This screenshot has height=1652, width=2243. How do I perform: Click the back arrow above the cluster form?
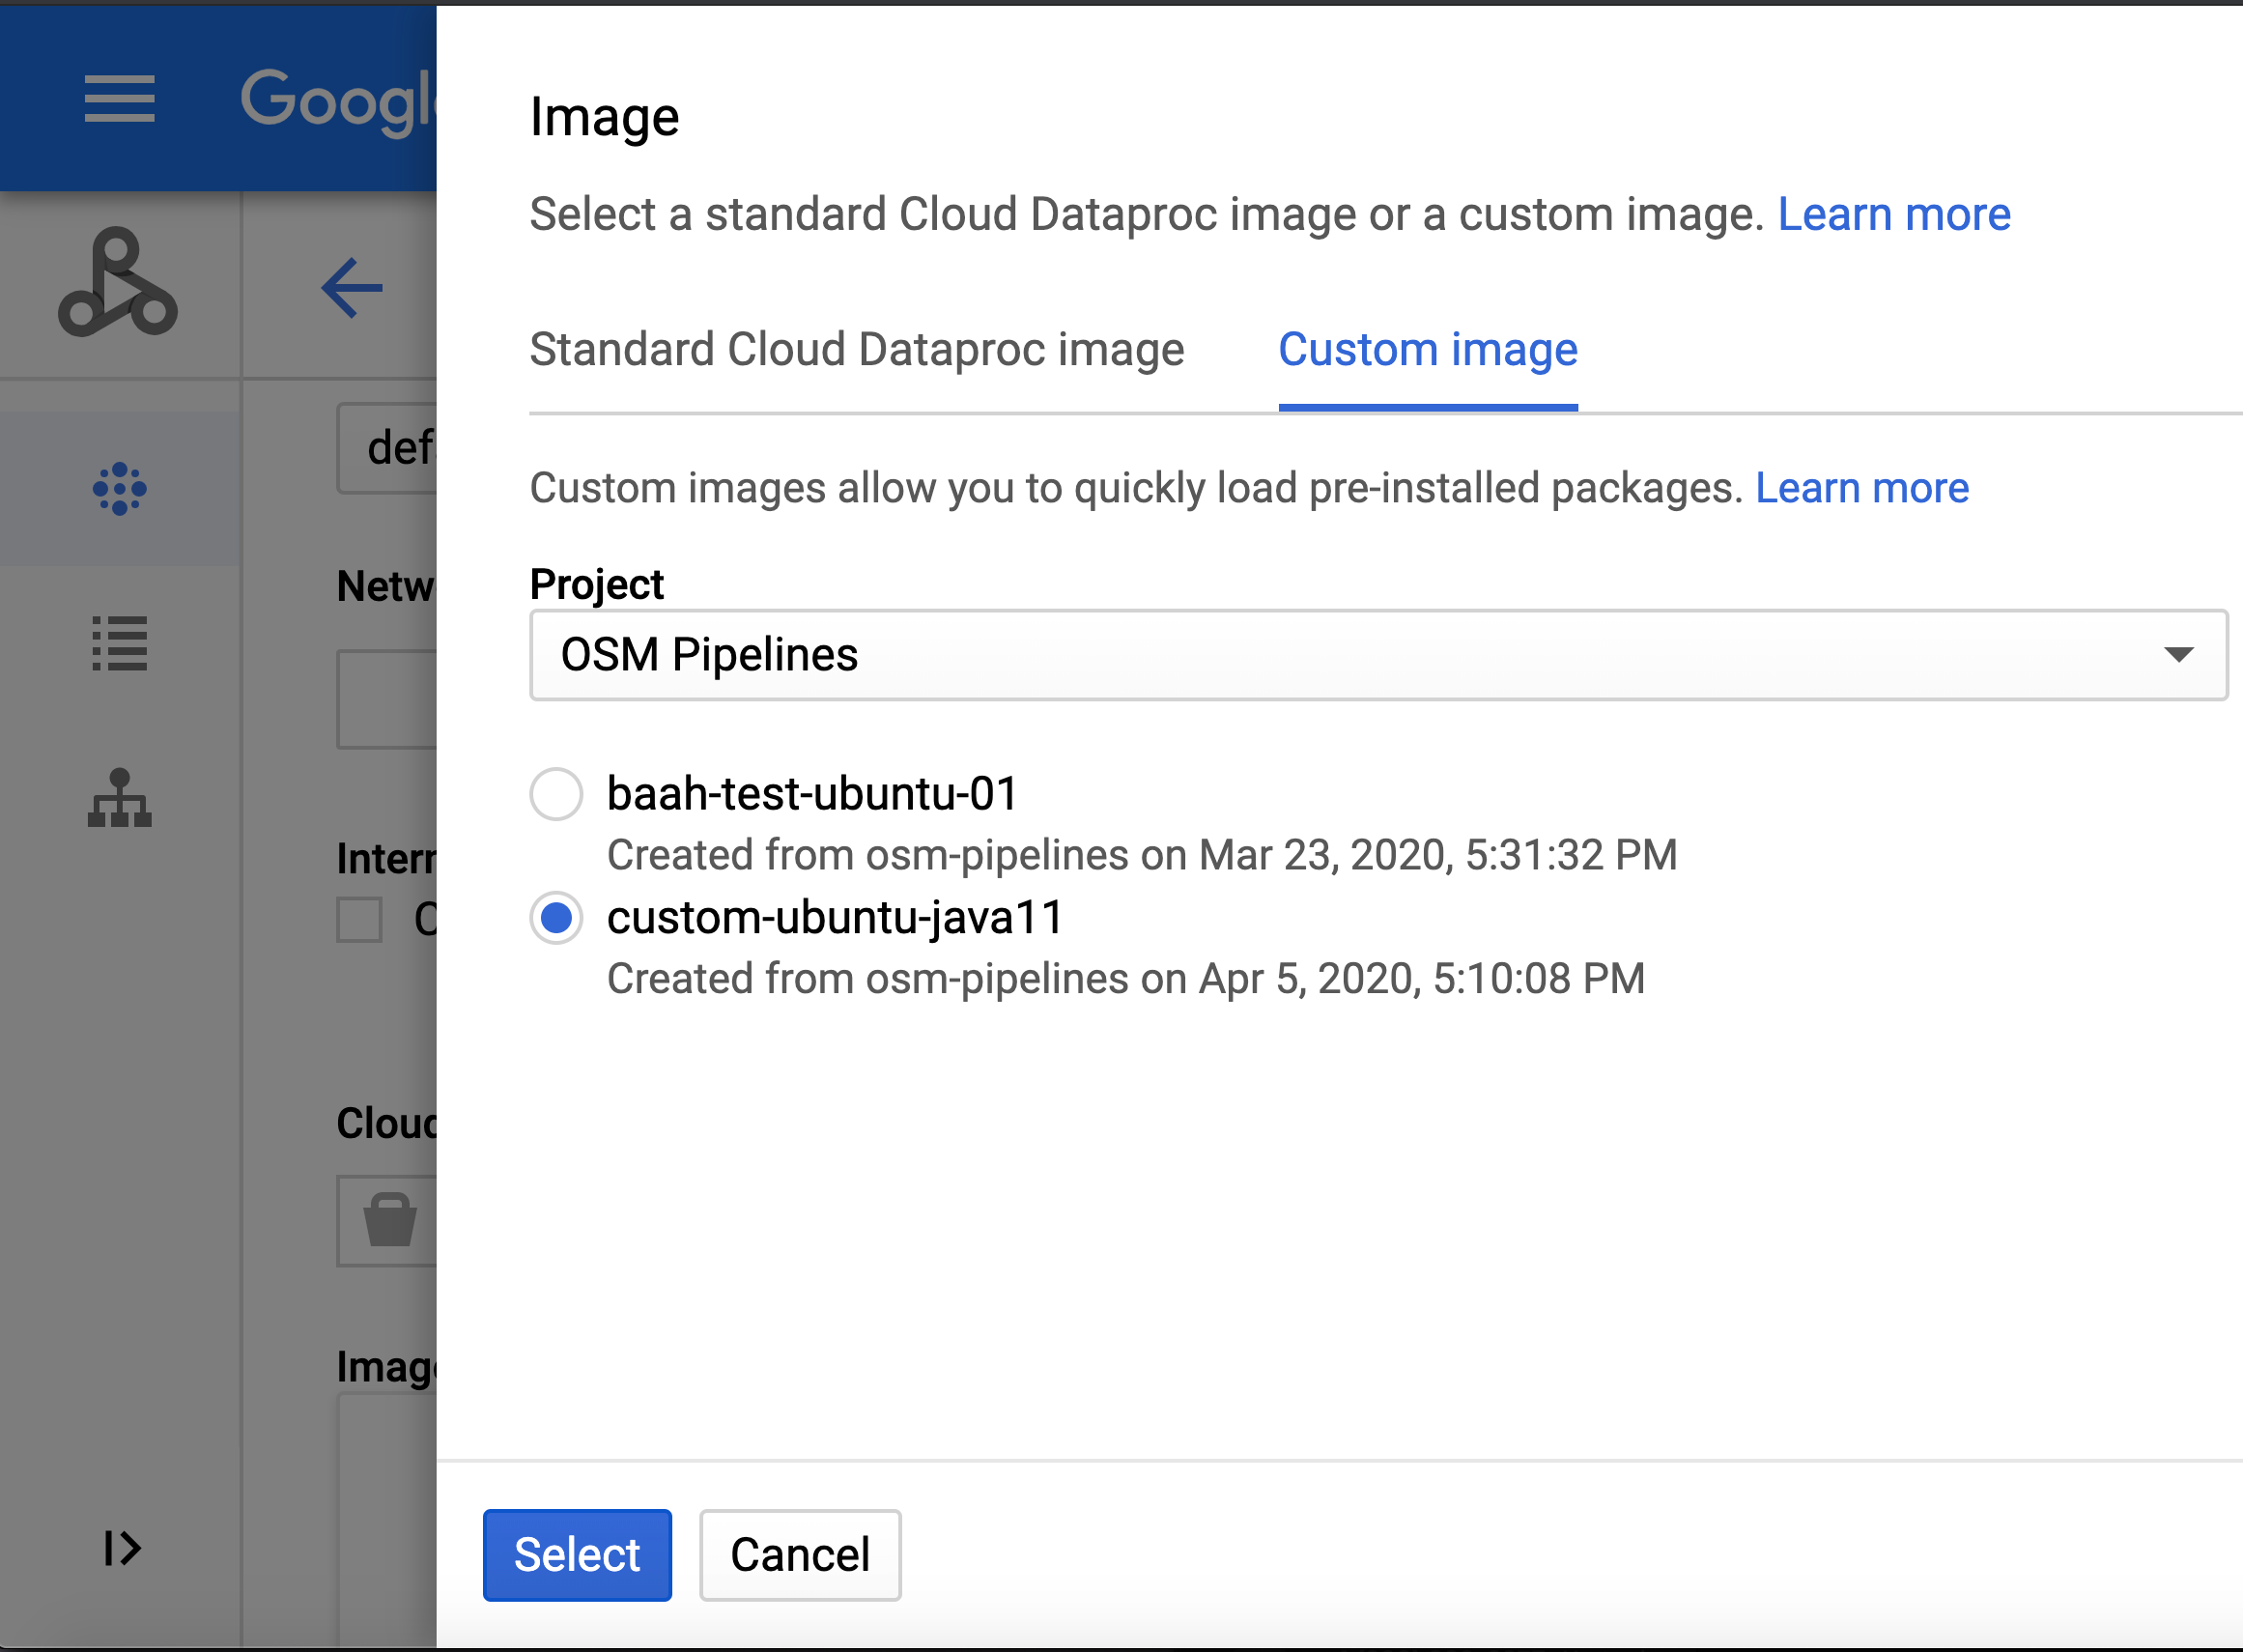352,288
